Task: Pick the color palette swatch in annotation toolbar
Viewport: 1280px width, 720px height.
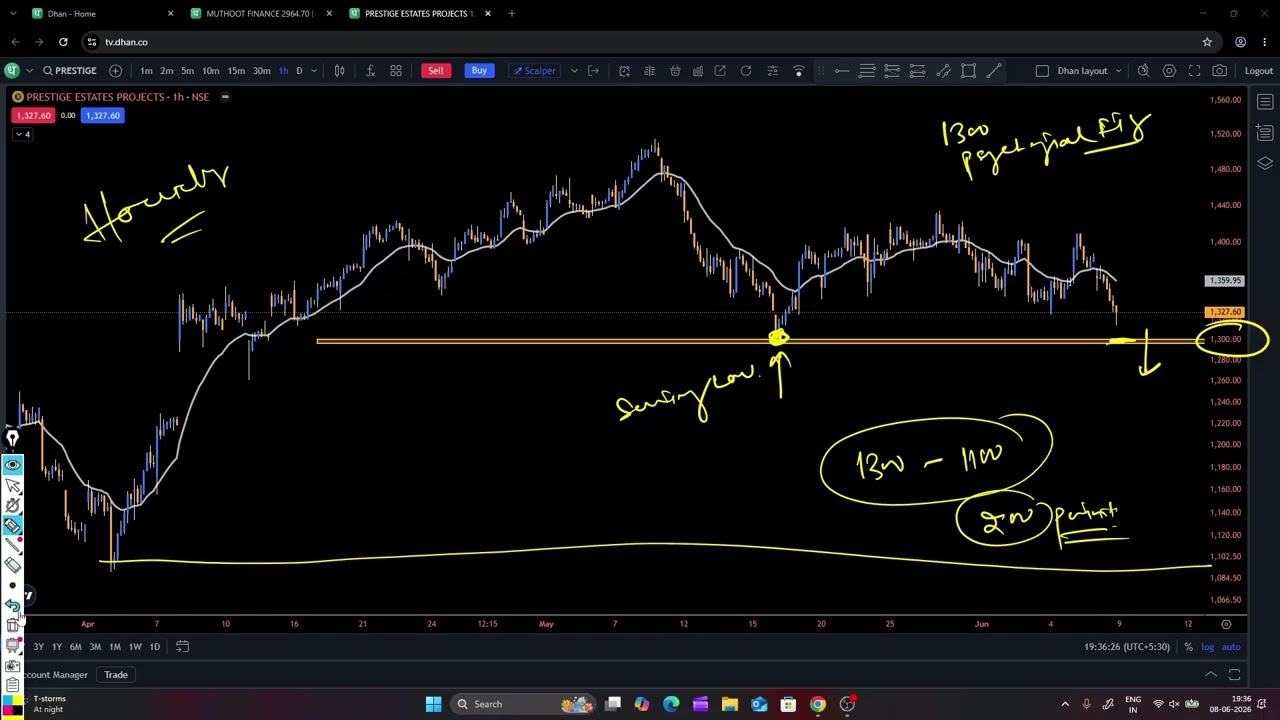Action: point(13,707)
